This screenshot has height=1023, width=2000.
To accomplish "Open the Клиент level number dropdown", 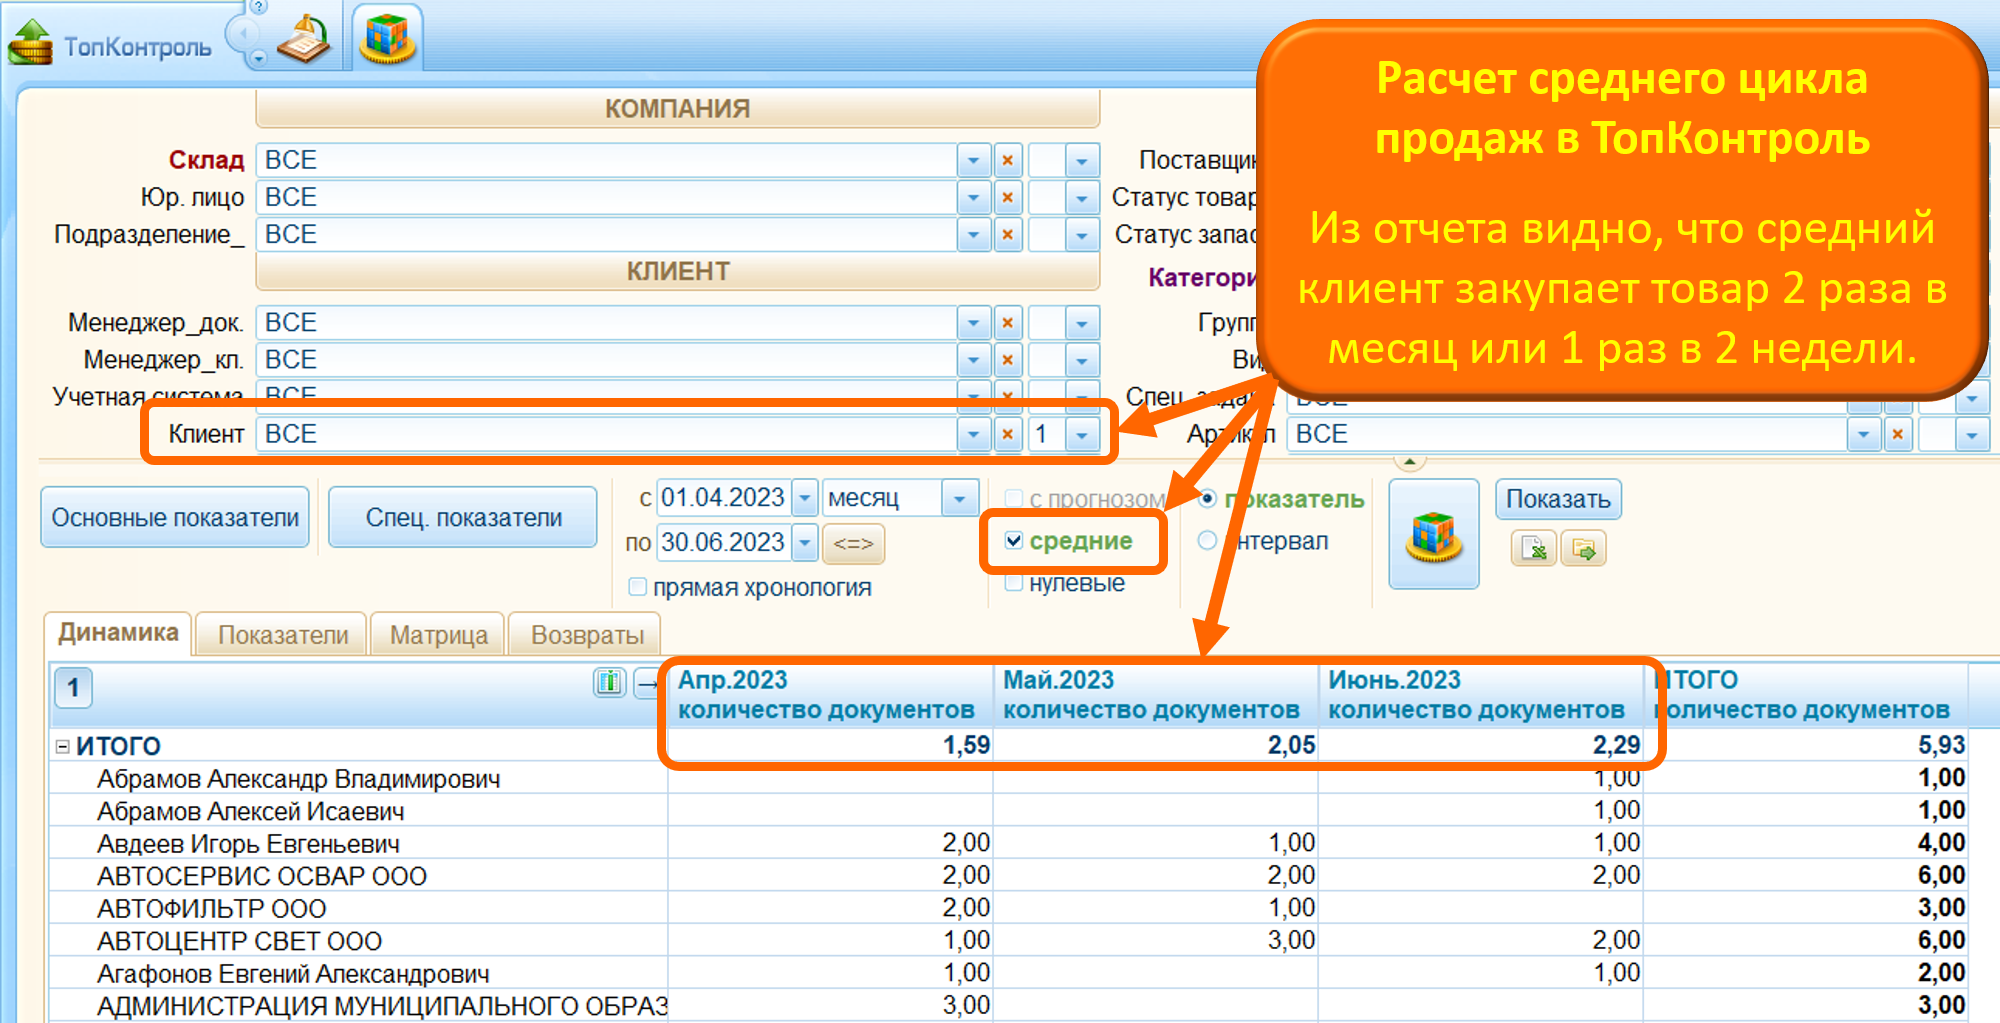I will point(1082,434).
